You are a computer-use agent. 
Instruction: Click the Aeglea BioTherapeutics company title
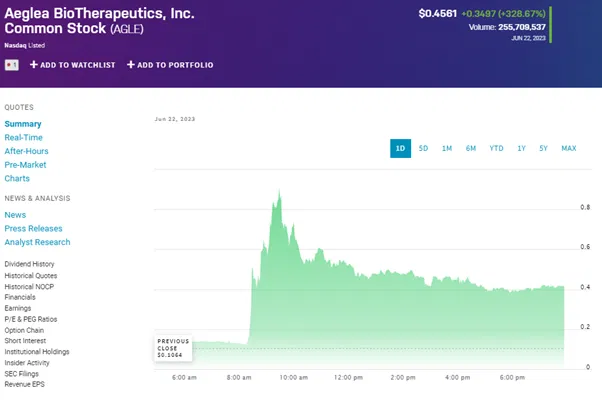(x=99, y=21)
